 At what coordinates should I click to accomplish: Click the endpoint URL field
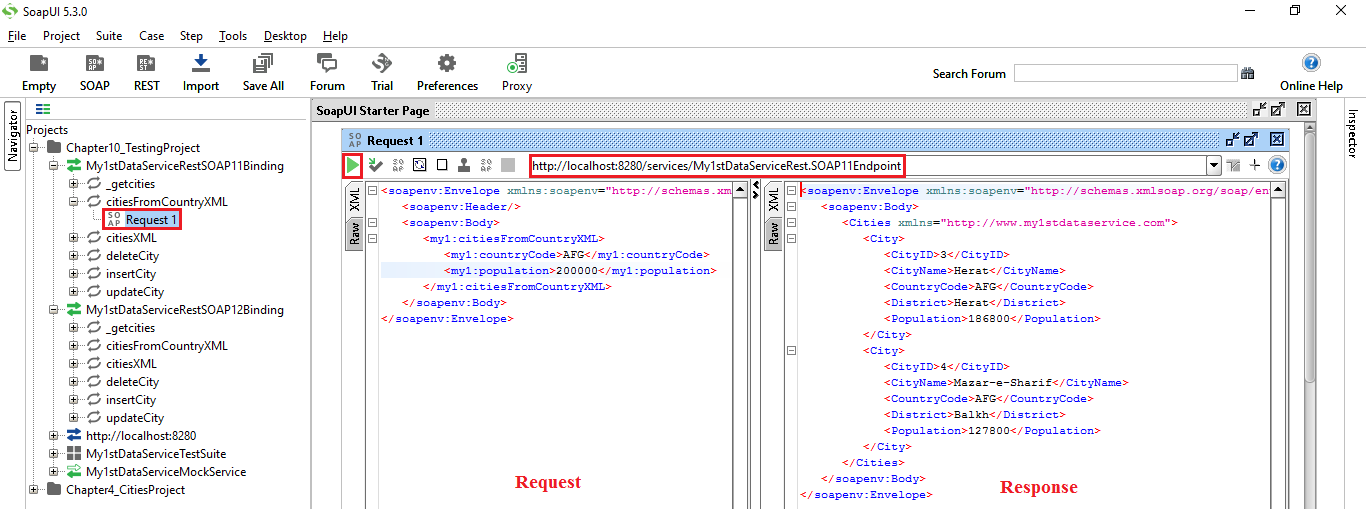click(868, 165)
